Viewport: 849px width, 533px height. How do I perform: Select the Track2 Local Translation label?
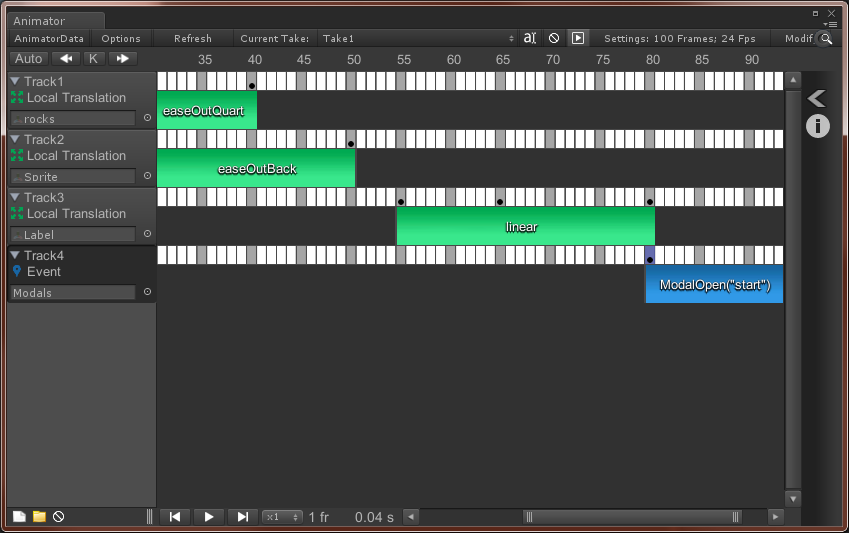pos(76,155)
